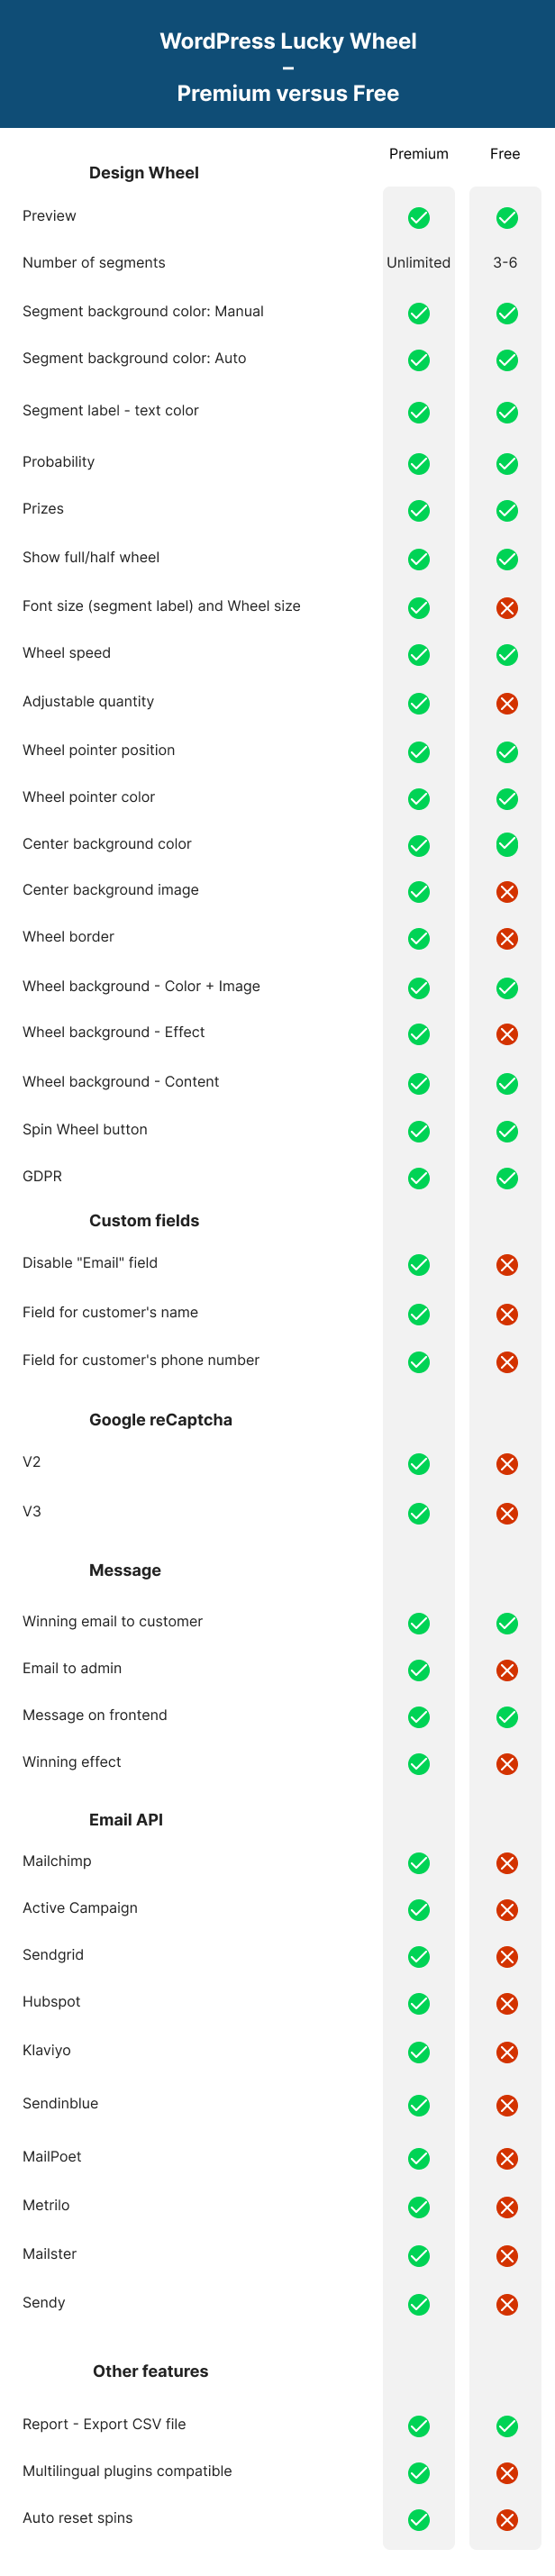Viewport: 555px width, 2576px height.
Task: Click the Multilingual plugins compatible label
Action: pyautogui.click(x=127, y=2471)
